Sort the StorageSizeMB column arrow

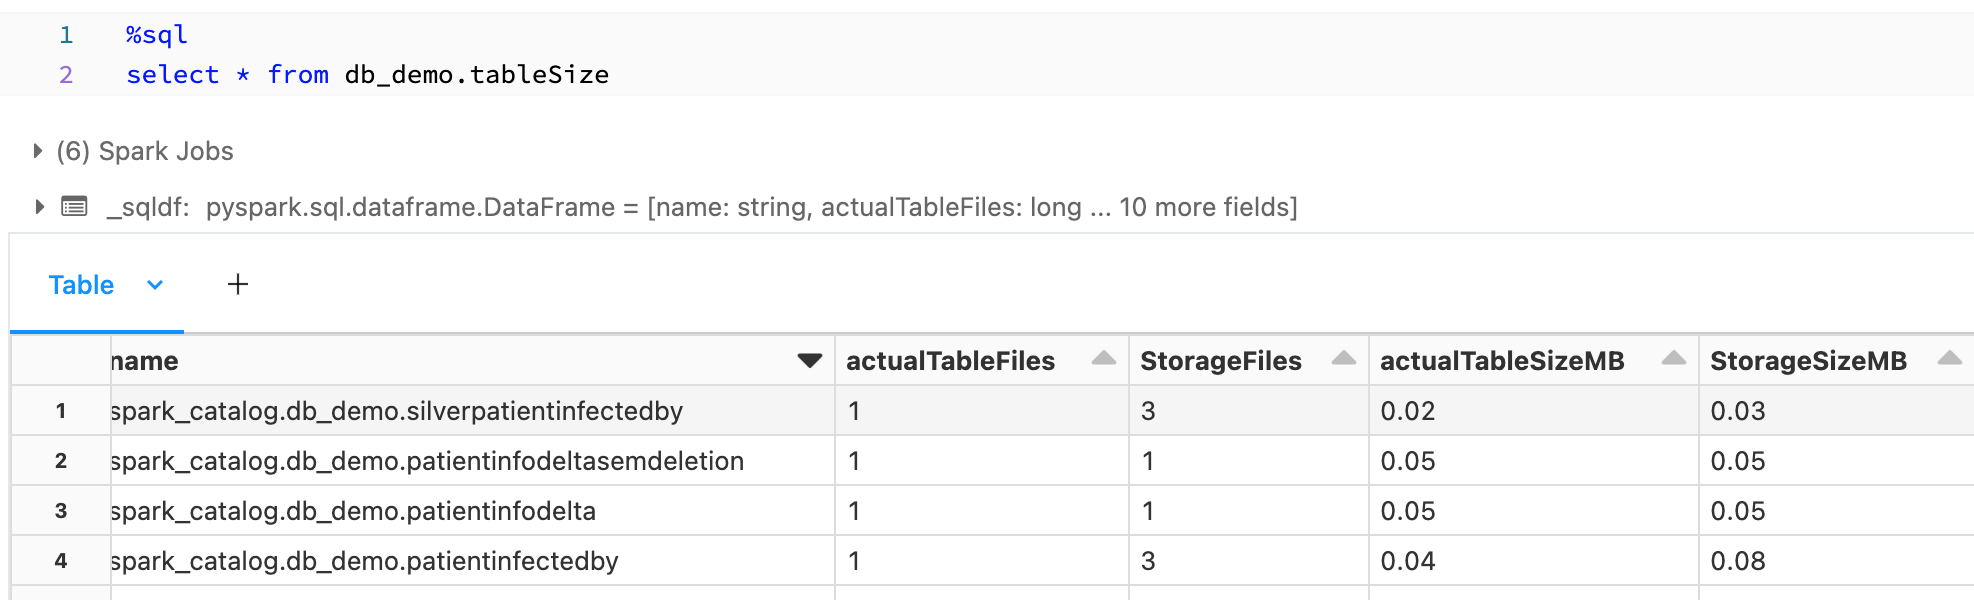click(x=1950, y=358)
